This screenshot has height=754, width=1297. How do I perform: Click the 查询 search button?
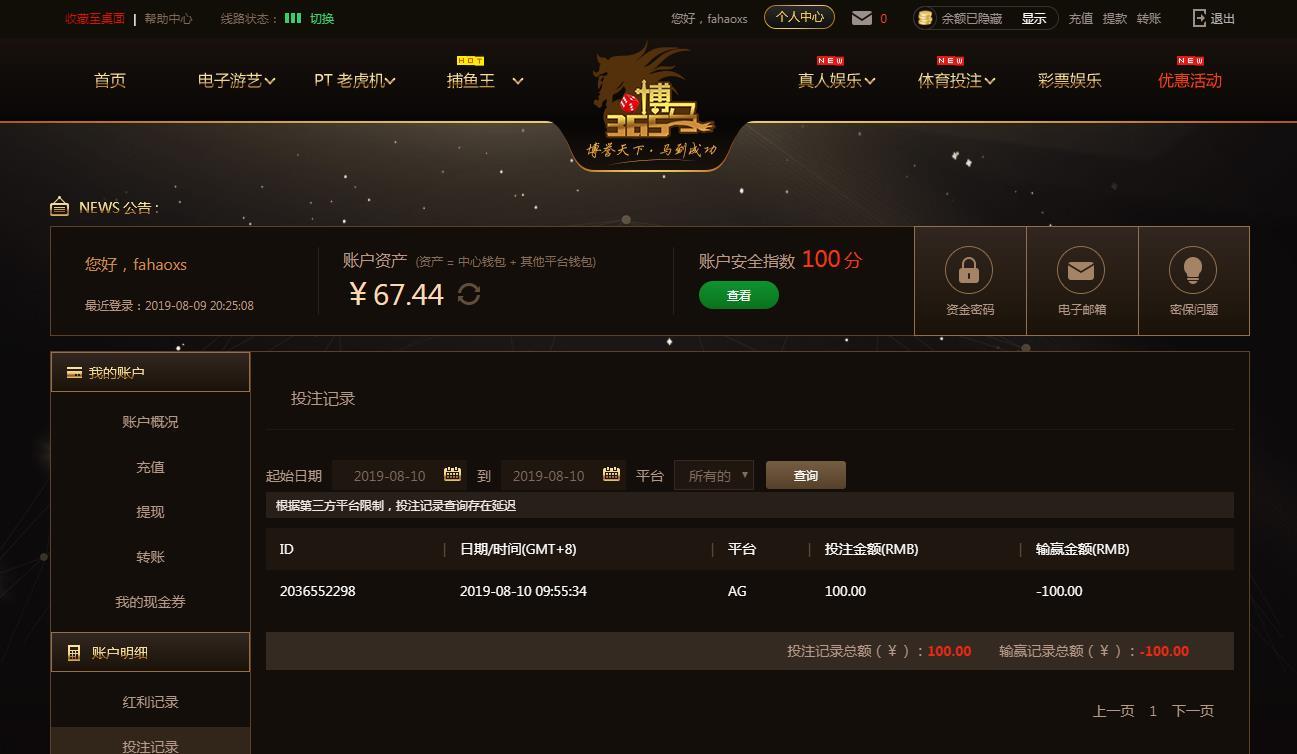coord(806,475)
